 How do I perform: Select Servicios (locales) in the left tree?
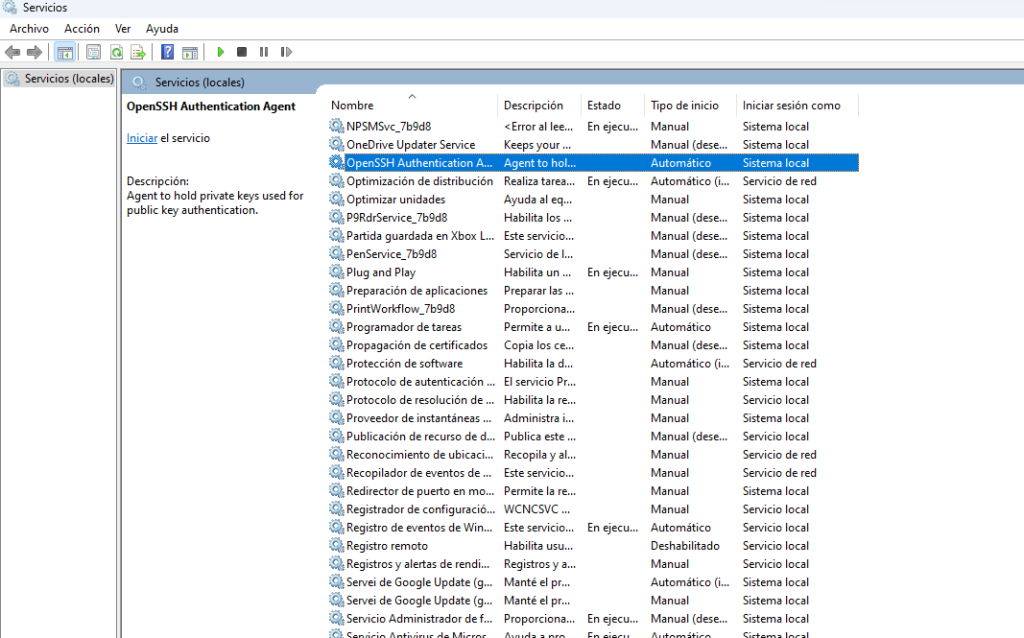click(x=68, y=78)
